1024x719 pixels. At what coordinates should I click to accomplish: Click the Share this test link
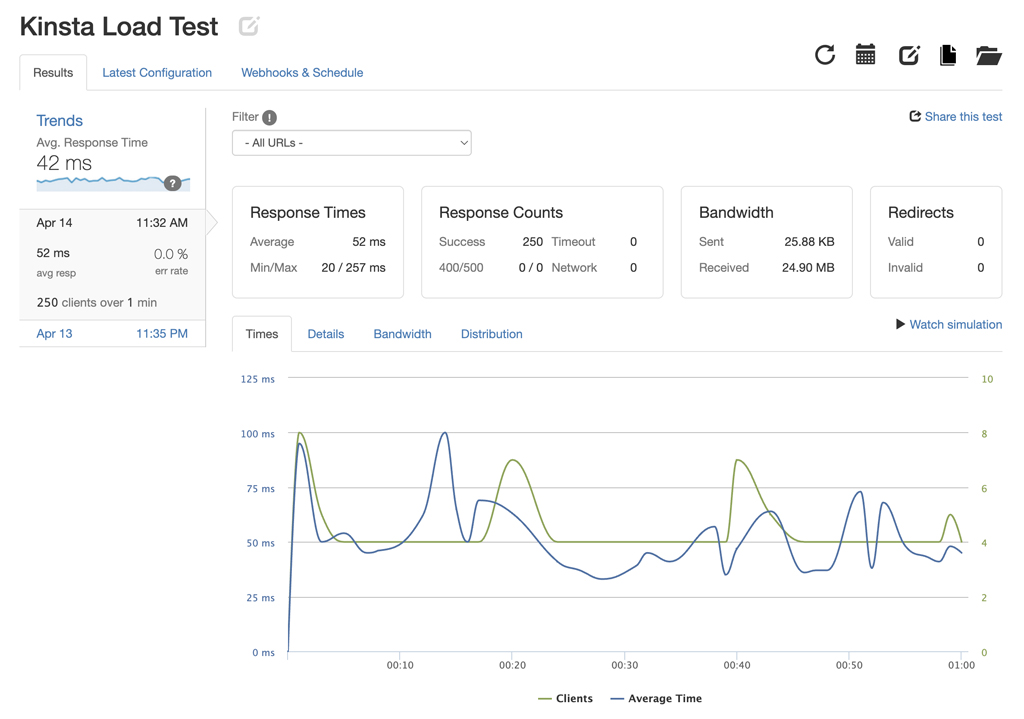click(x=955, y=116)
